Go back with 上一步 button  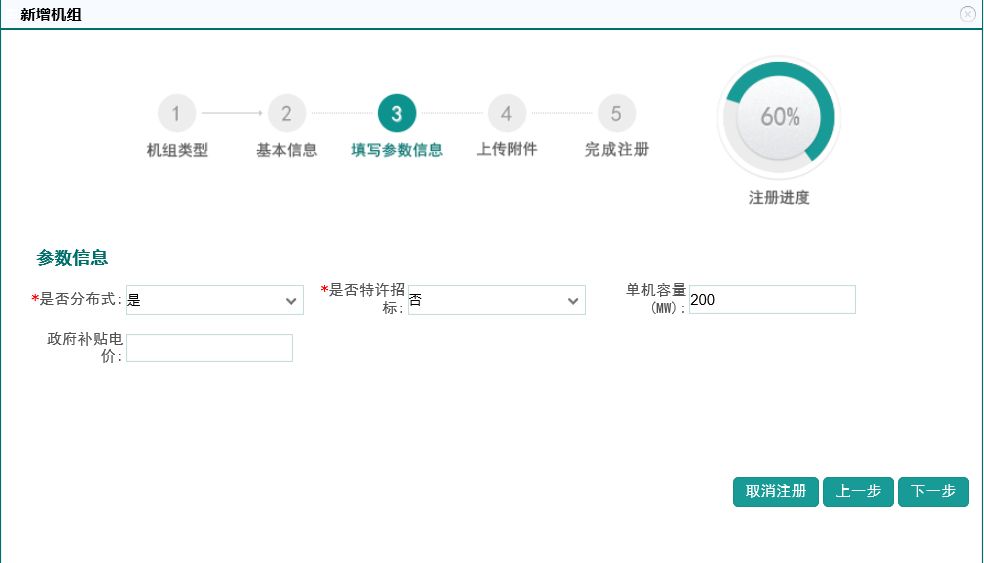(858, 492)
